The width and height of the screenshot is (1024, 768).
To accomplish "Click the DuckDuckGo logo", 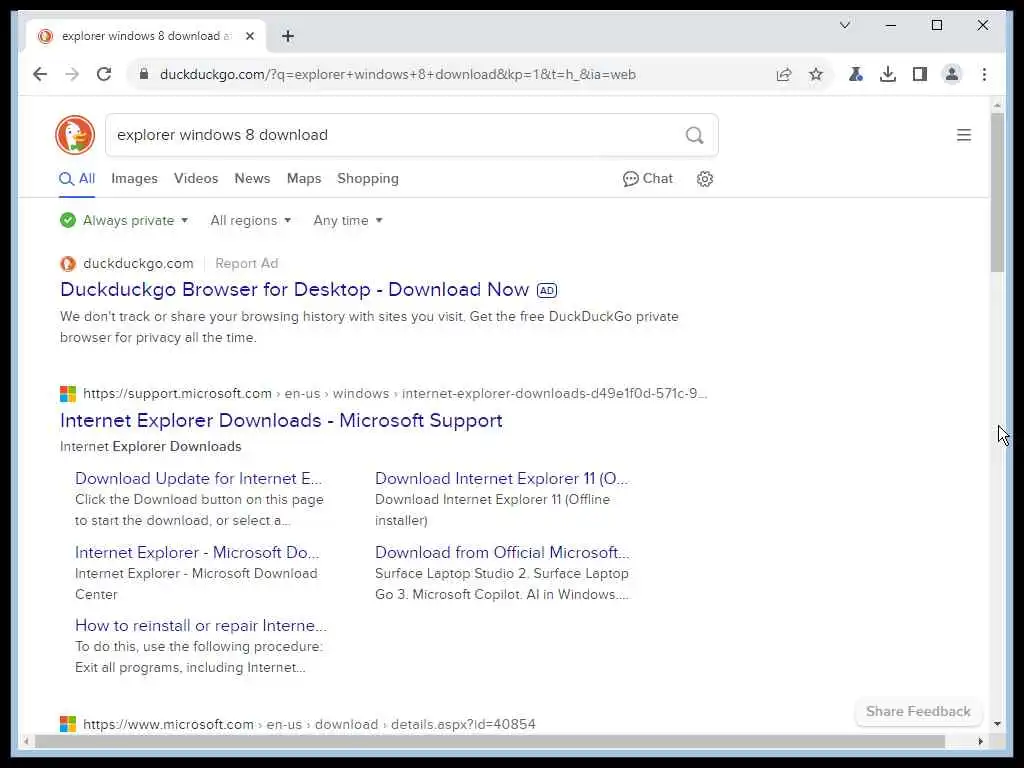I will pos(75,135).
